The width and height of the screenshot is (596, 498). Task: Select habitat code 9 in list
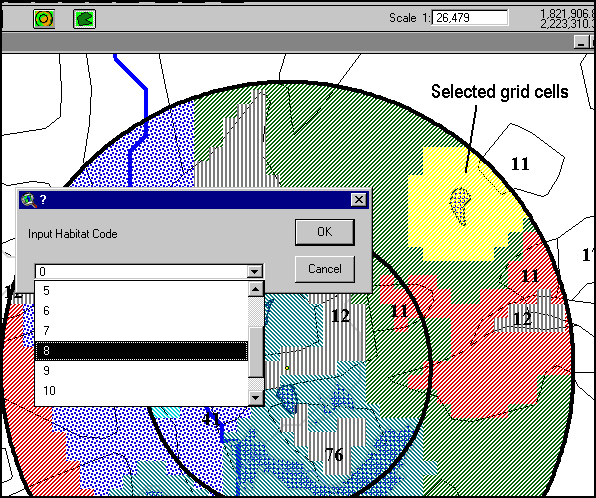[141, 371]
